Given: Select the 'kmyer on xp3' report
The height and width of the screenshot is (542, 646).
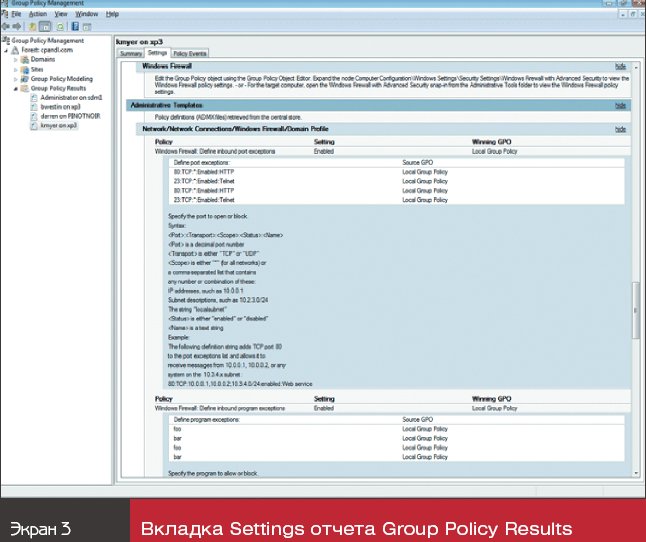Looking at the screenshot, I should (56, 127).
